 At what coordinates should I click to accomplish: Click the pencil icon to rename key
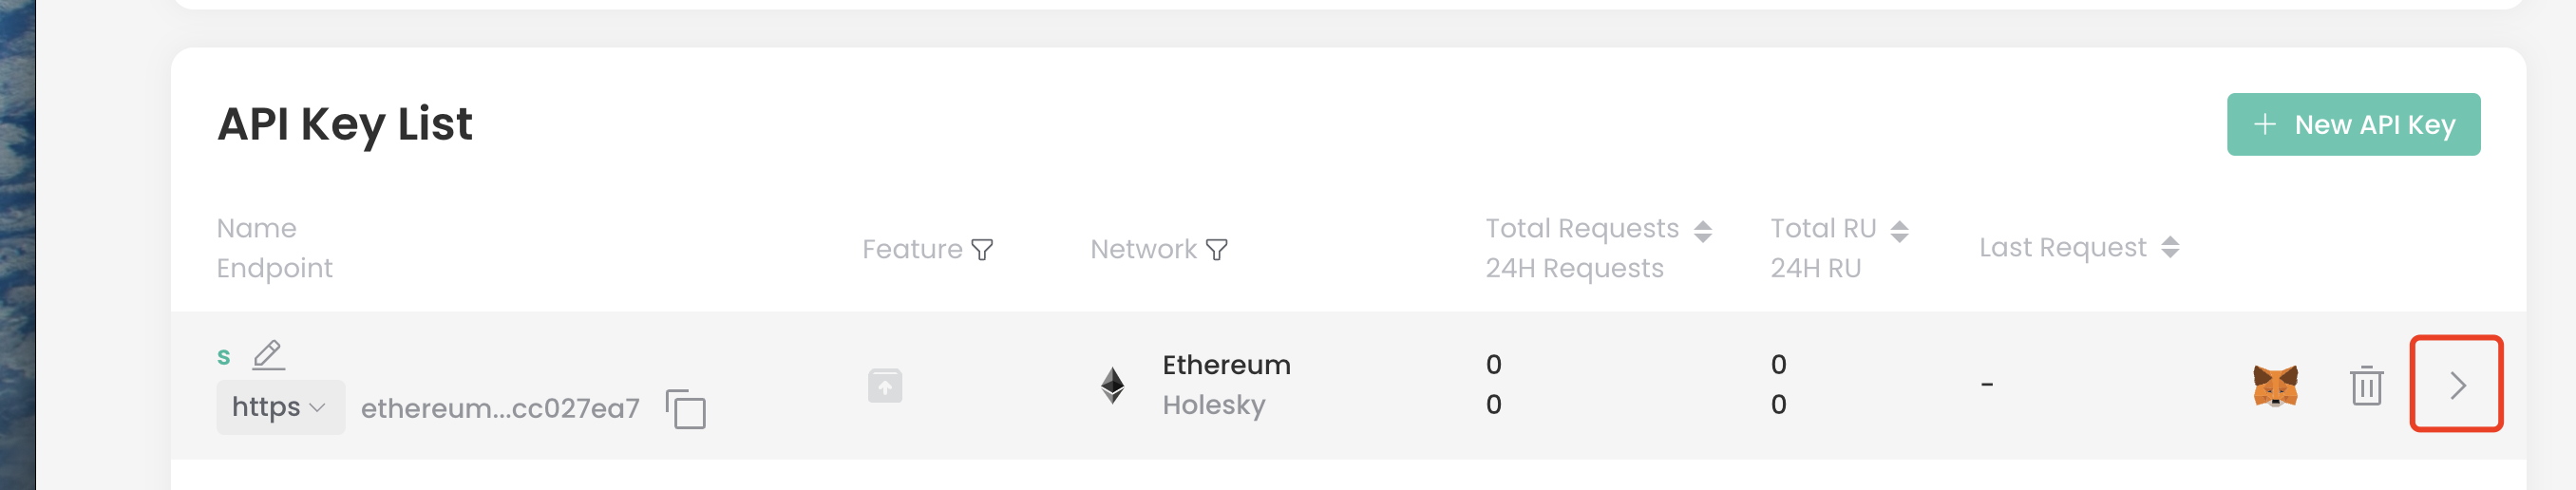[268, 355]
